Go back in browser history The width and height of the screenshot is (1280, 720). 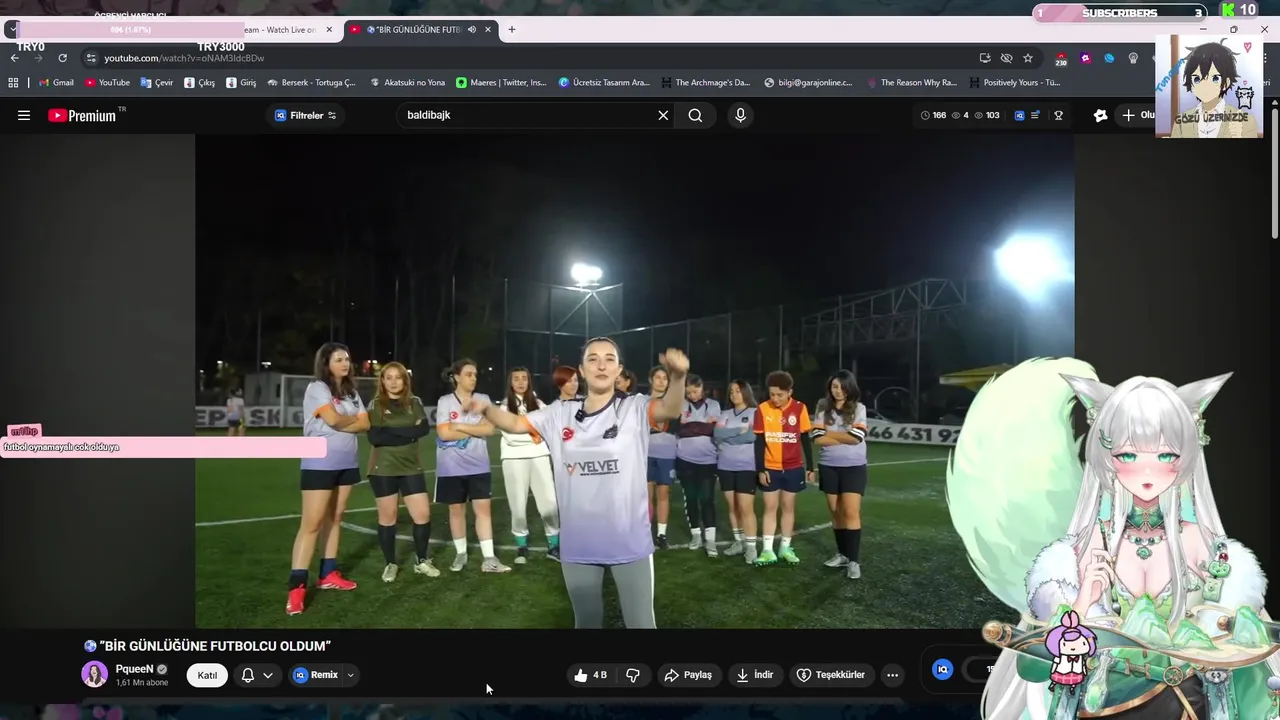tap(14, 58)
